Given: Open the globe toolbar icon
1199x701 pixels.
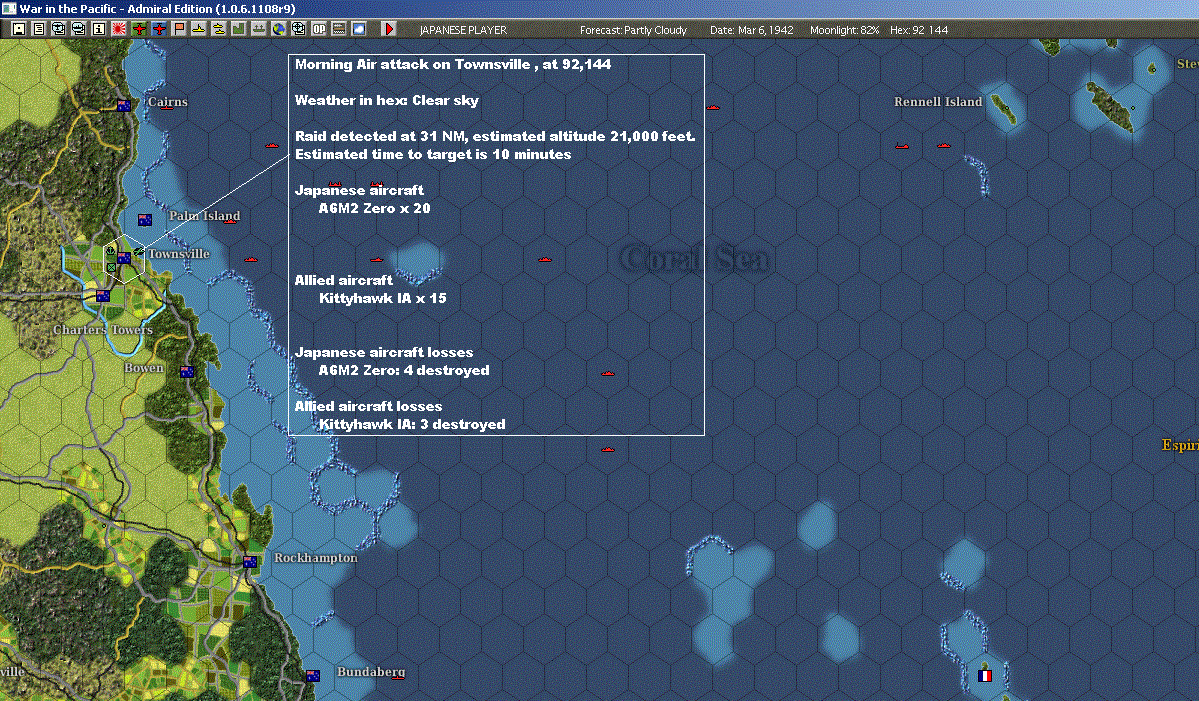Looking at the screenshot, I should (x=278, y=29).
